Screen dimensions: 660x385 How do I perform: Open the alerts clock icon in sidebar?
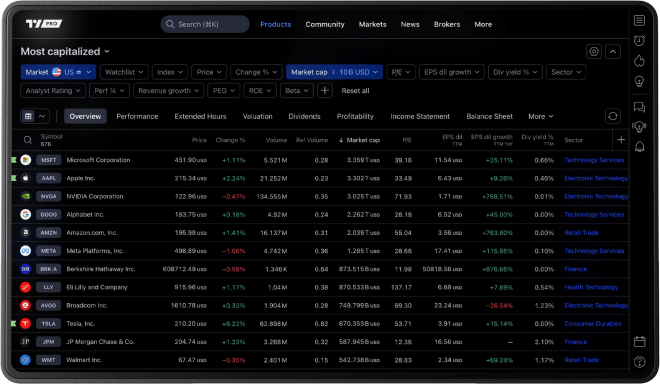639,40
